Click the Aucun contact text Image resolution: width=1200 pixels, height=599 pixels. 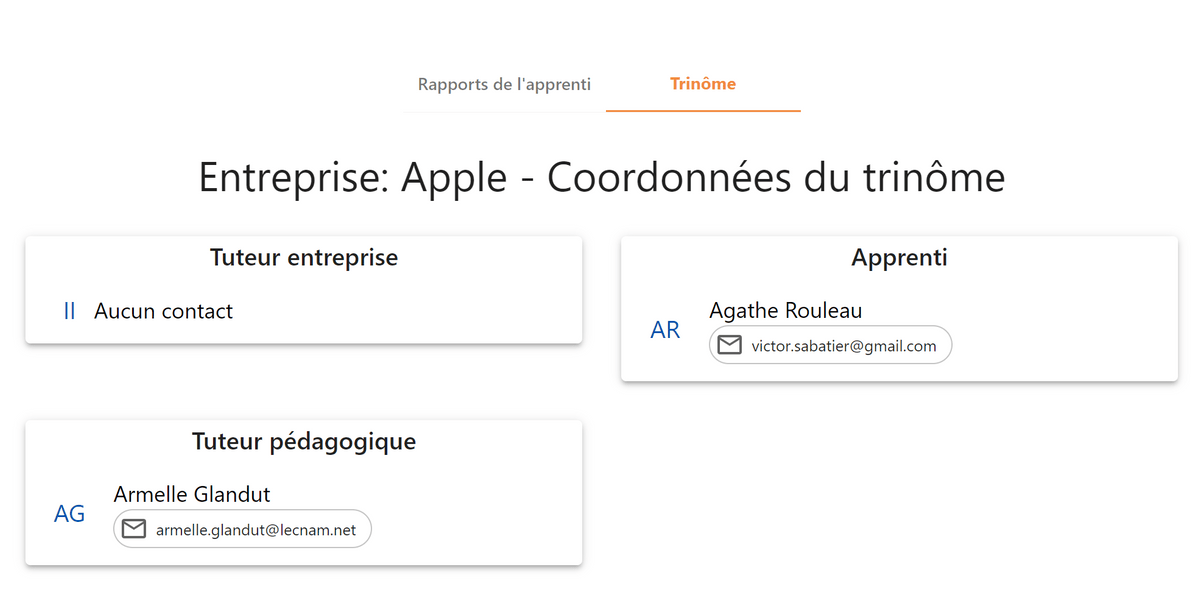164,311
